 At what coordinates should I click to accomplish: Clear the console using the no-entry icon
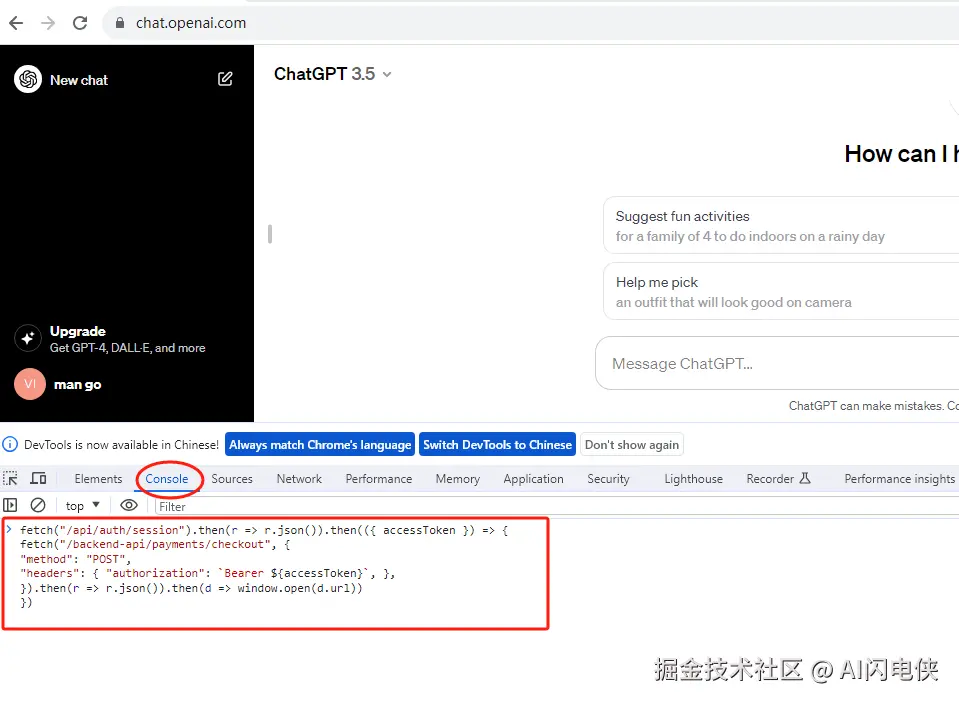(38, 505)
